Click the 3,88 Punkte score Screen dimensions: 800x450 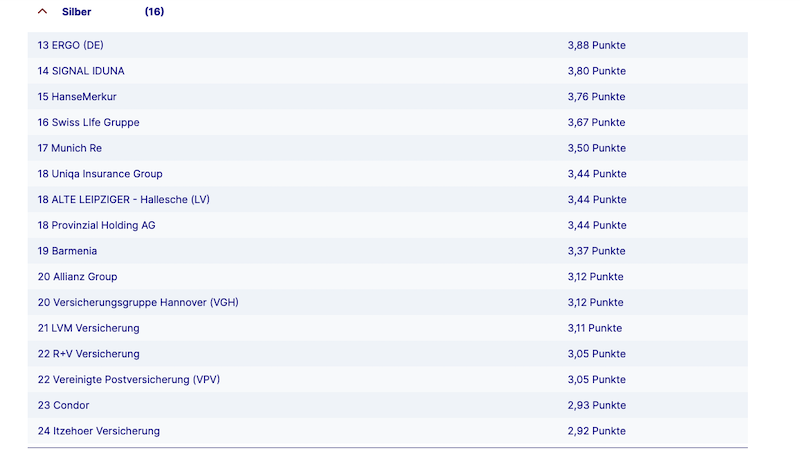pos(596,45)
